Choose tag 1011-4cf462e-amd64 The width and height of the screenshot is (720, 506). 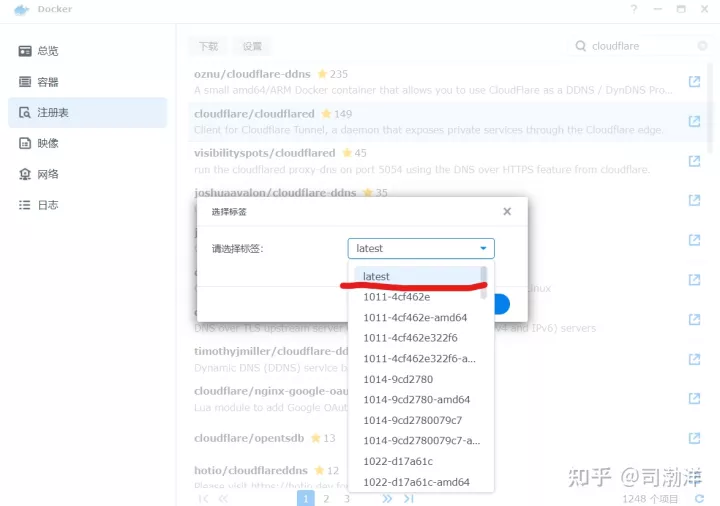(417, 318)
